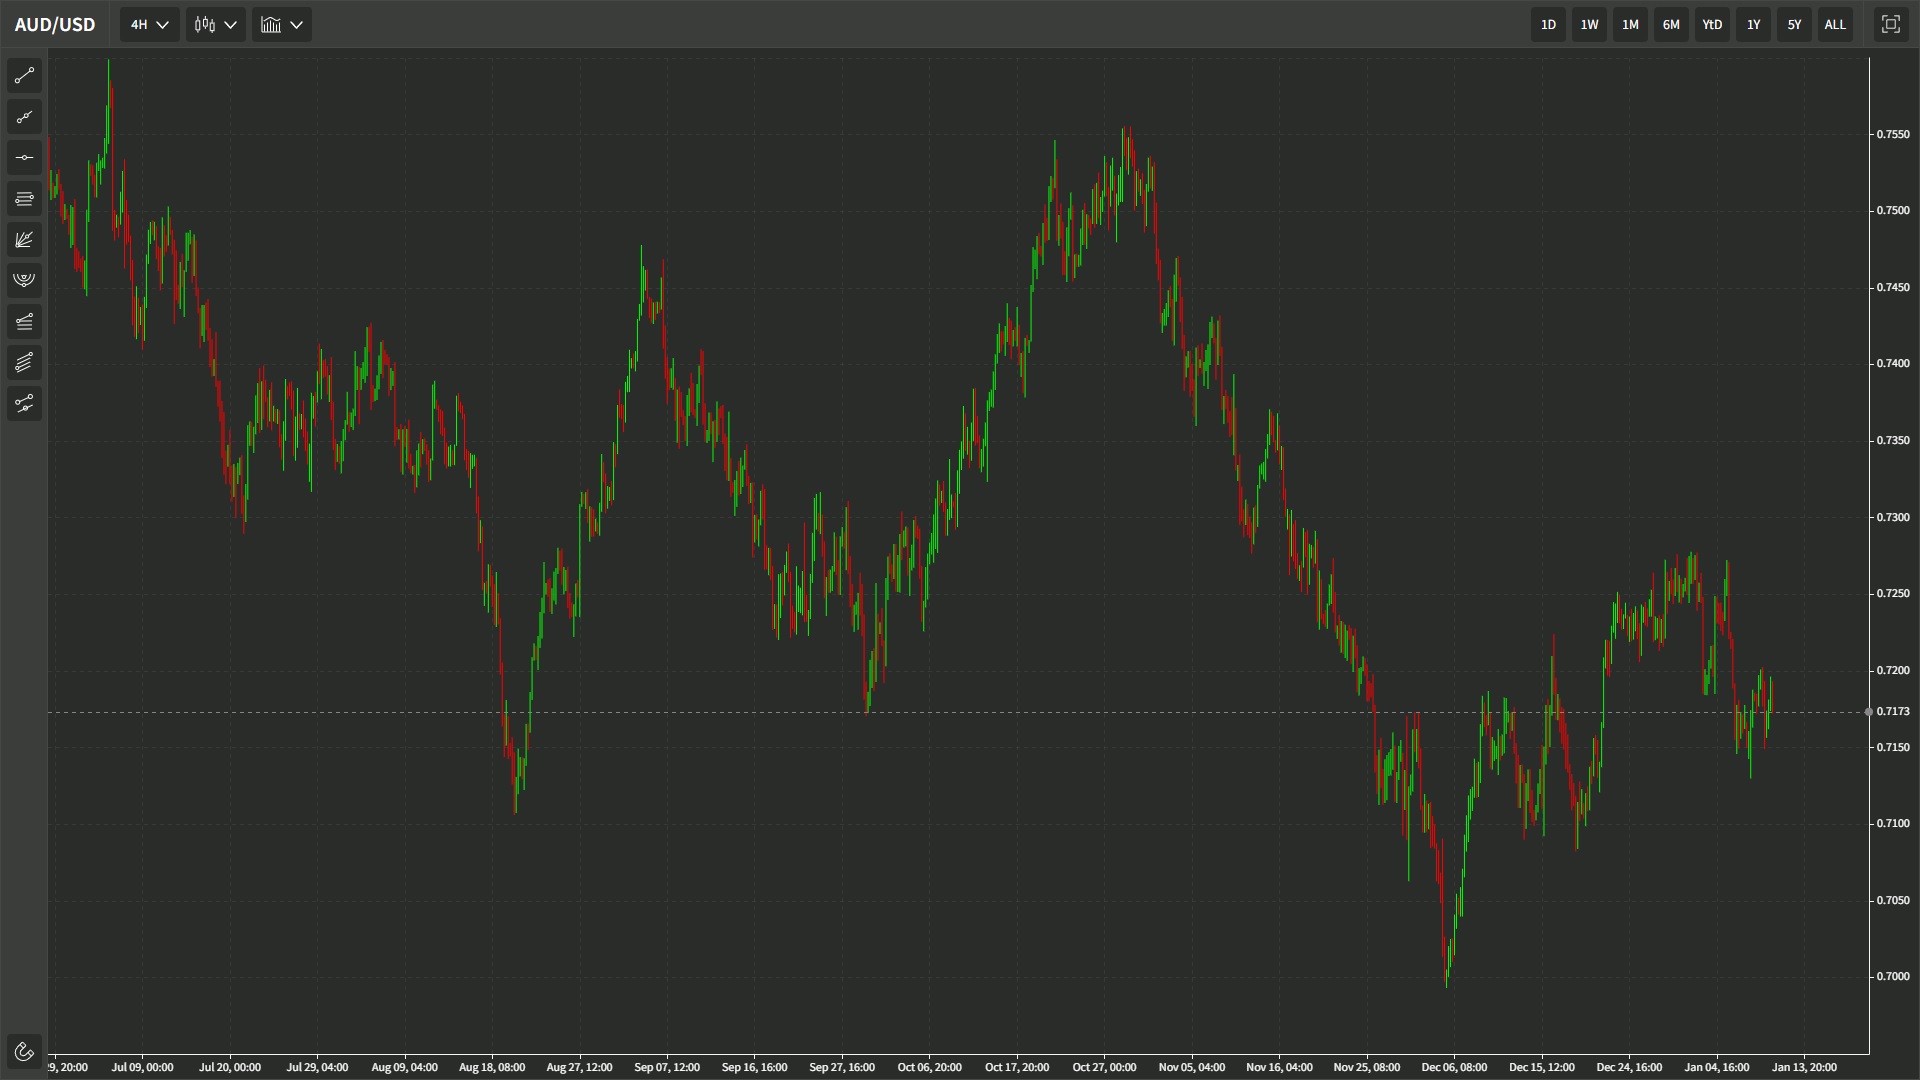Select the horizontal line tool
The width and height of the screenshot is (1920, 1080).
point(24,158)
